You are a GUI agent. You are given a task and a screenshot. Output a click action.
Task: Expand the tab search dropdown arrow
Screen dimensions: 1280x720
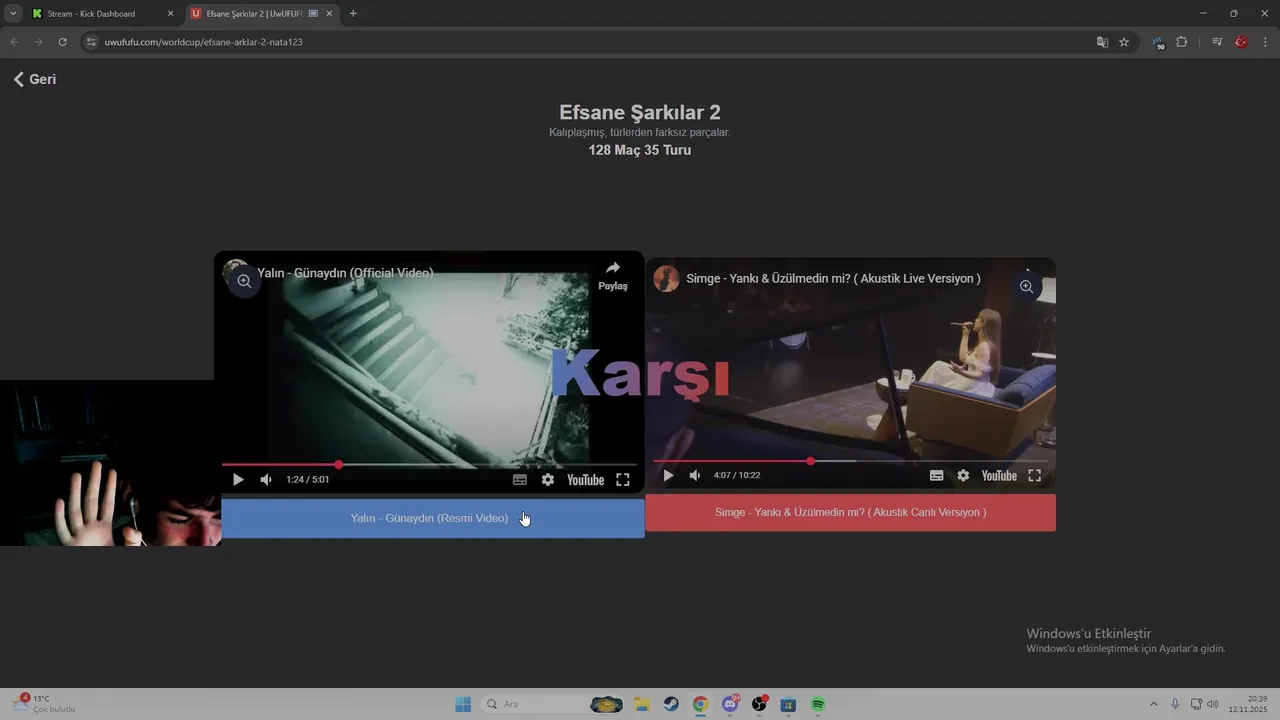pyautogui.click(x=13, y=14)
